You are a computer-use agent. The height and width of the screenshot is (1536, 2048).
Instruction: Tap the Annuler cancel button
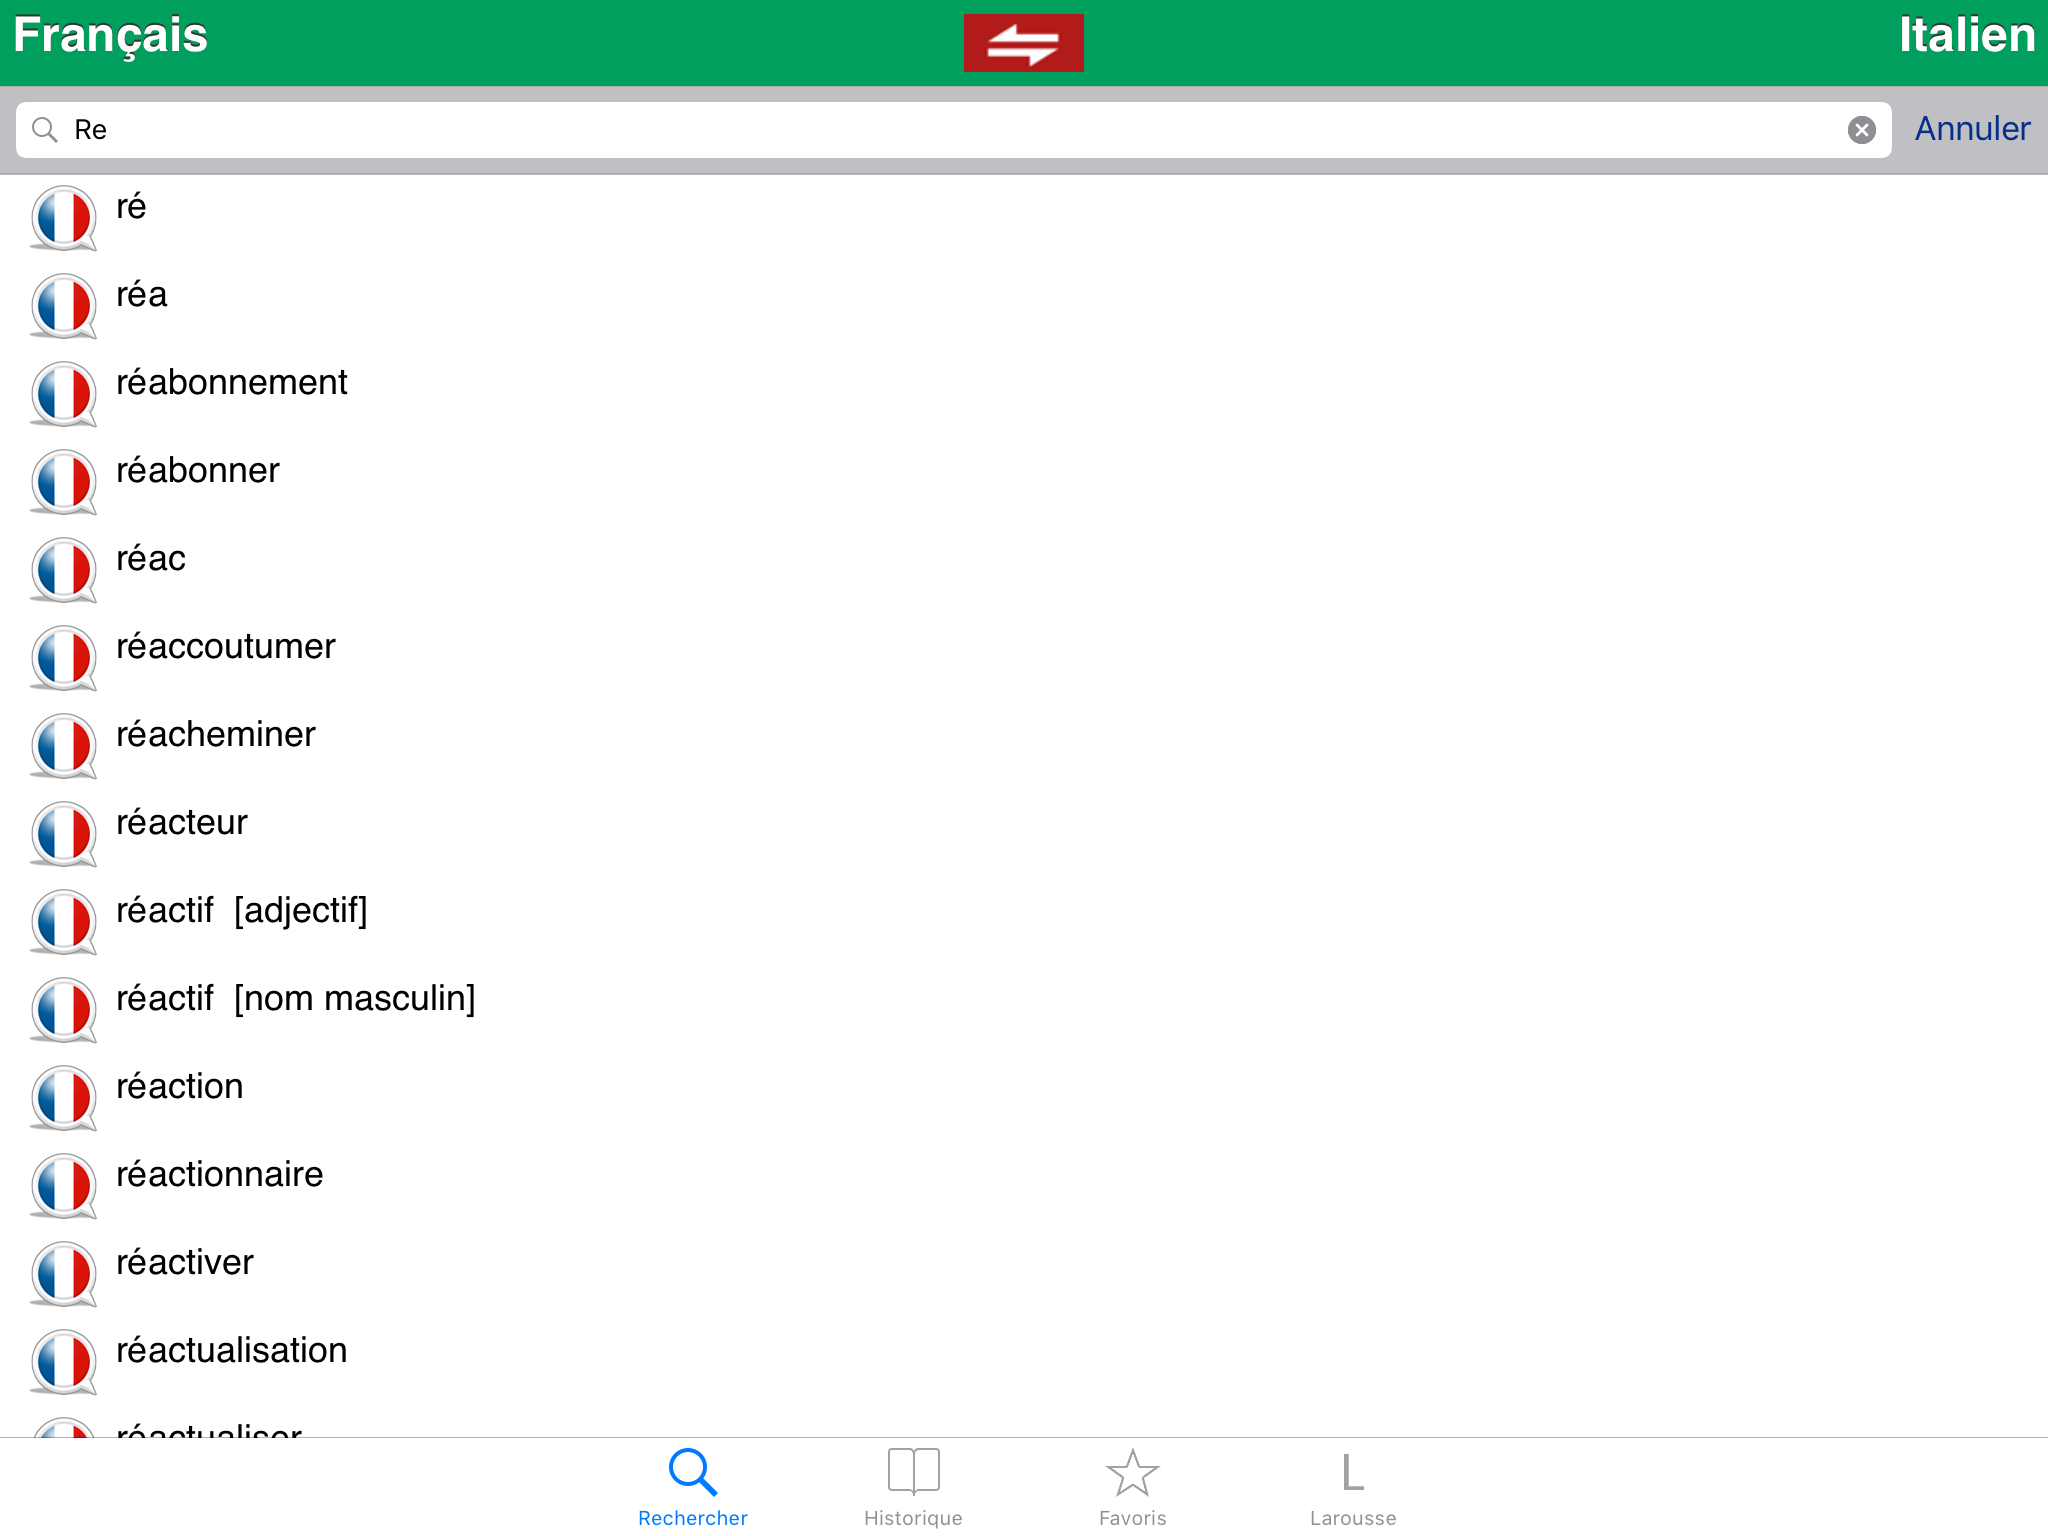[1971, 129]
